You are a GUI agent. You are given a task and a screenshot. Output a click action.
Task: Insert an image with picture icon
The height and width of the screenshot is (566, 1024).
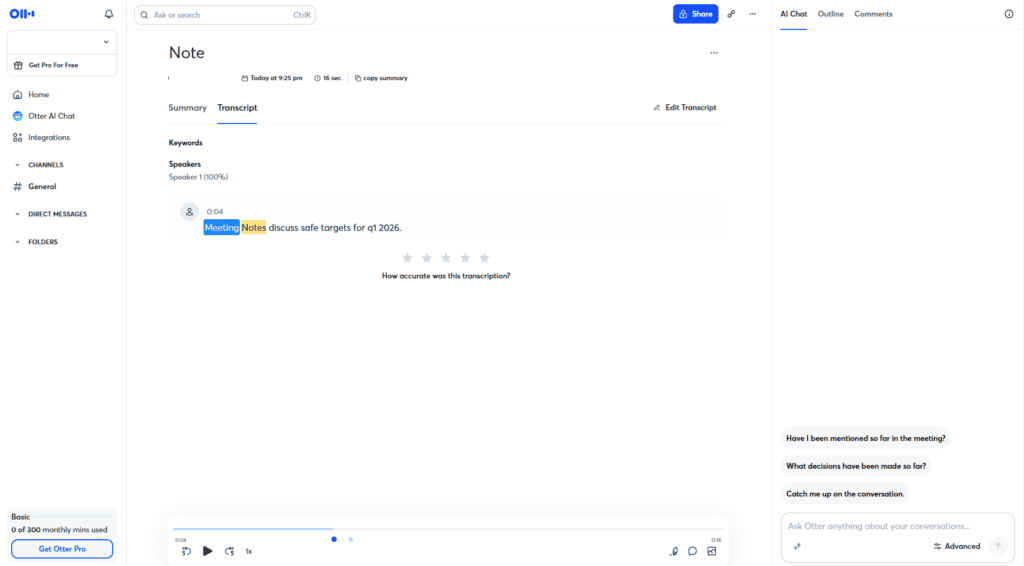712,552
